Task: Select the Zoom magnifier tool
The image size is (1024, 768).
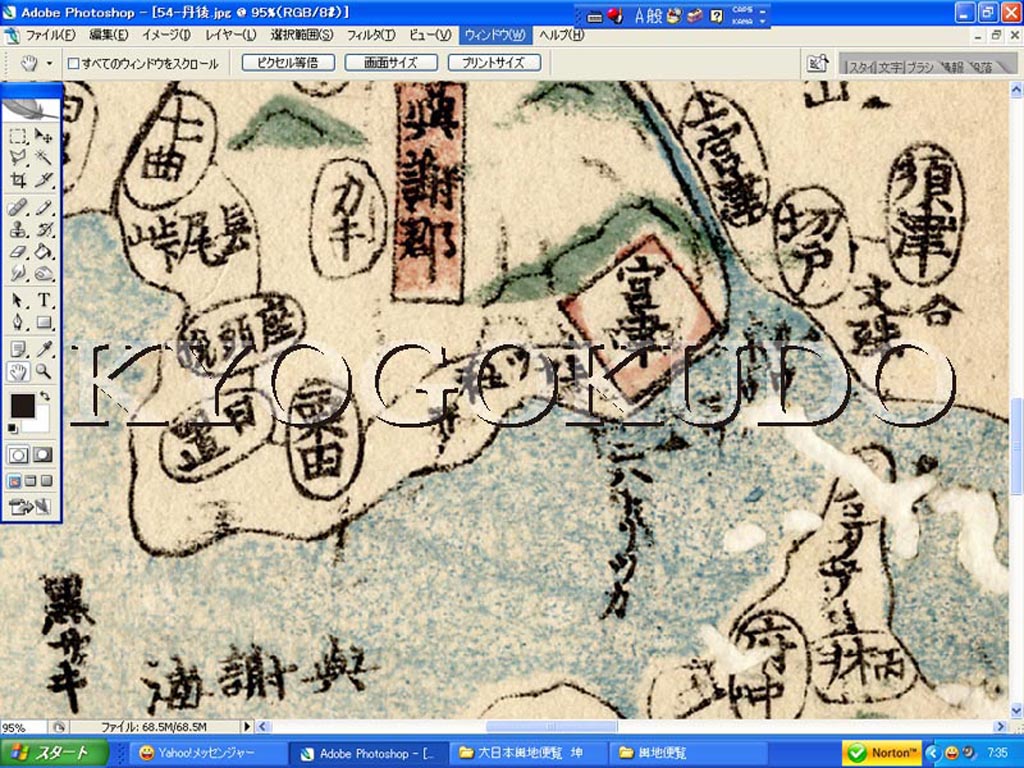Action: point(43,372)
